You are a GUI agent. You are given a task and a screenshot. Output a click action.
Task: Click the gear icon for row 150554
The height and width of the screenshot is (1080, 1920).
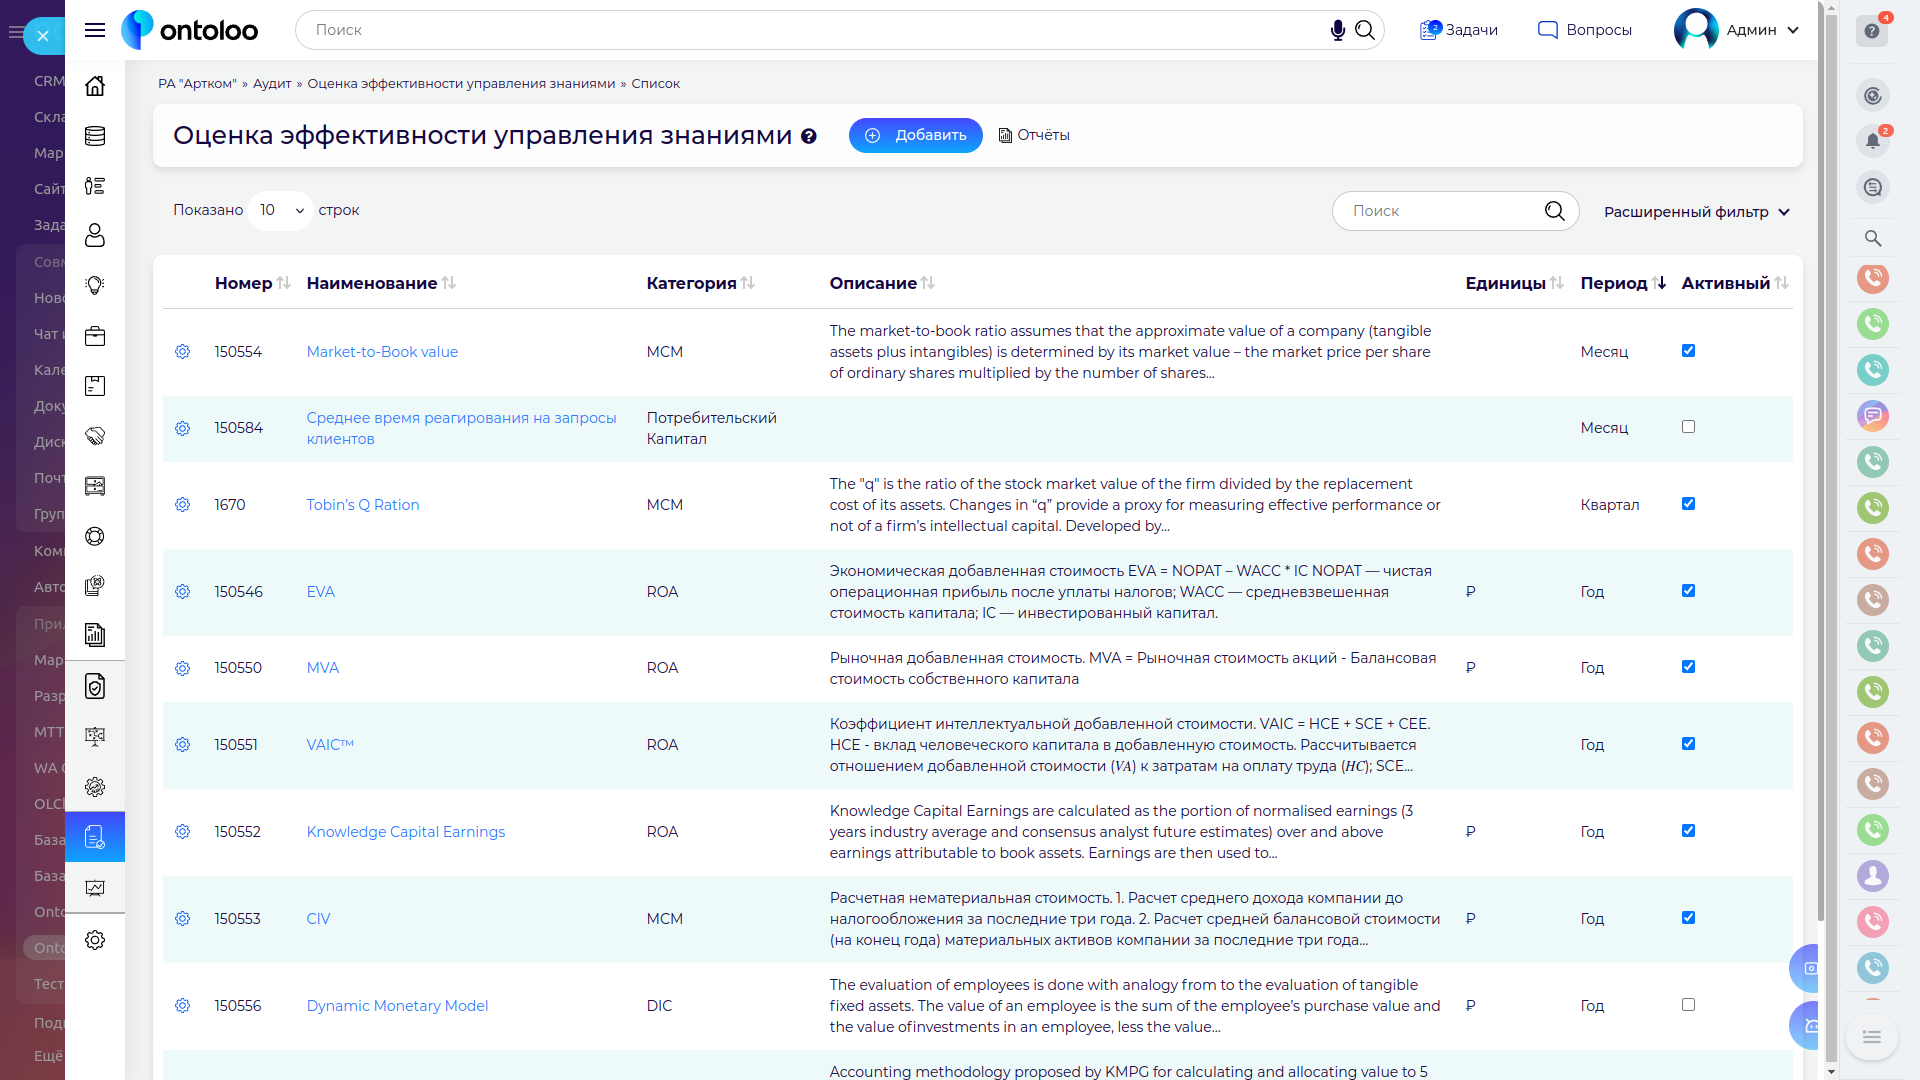[182, 352]
